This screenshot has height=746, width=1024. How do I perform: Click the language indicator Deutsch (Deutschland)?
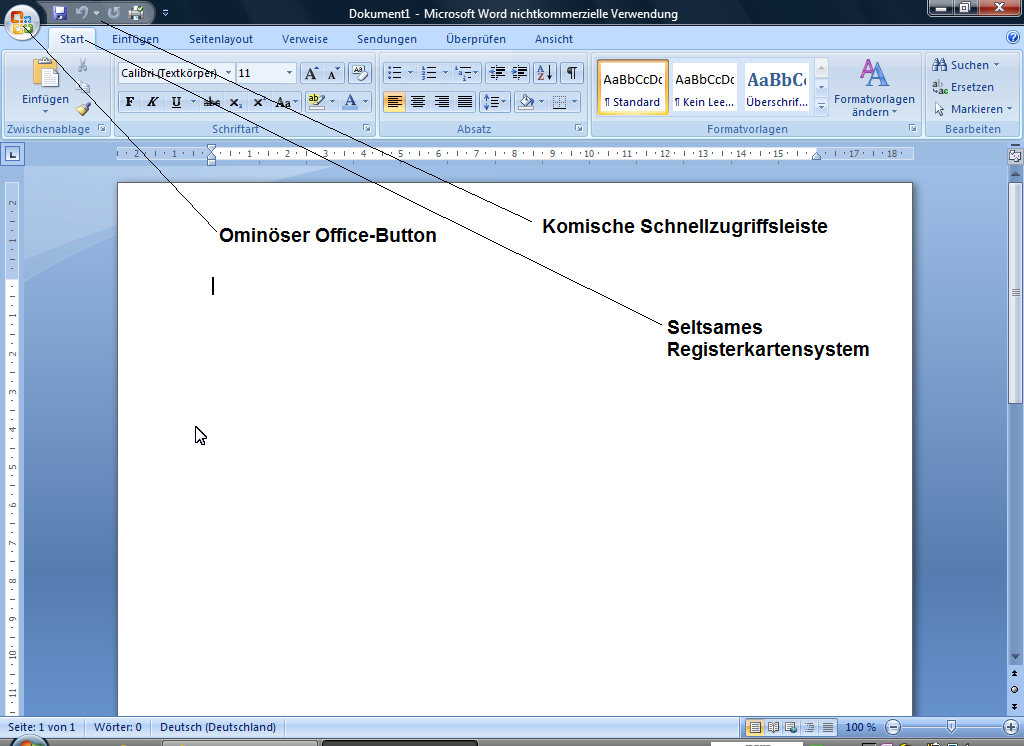[x=217, y=727]
